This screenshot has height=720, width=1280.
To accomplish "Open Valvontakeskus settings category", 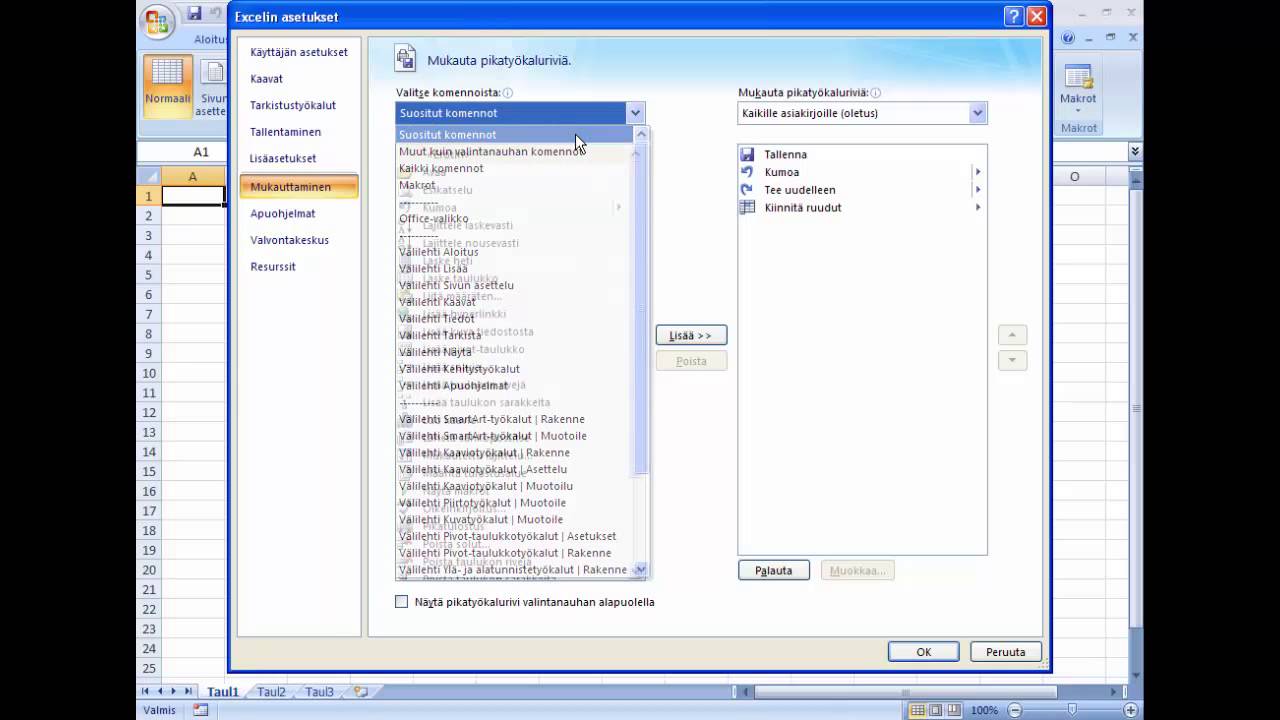I will point(299,240).
